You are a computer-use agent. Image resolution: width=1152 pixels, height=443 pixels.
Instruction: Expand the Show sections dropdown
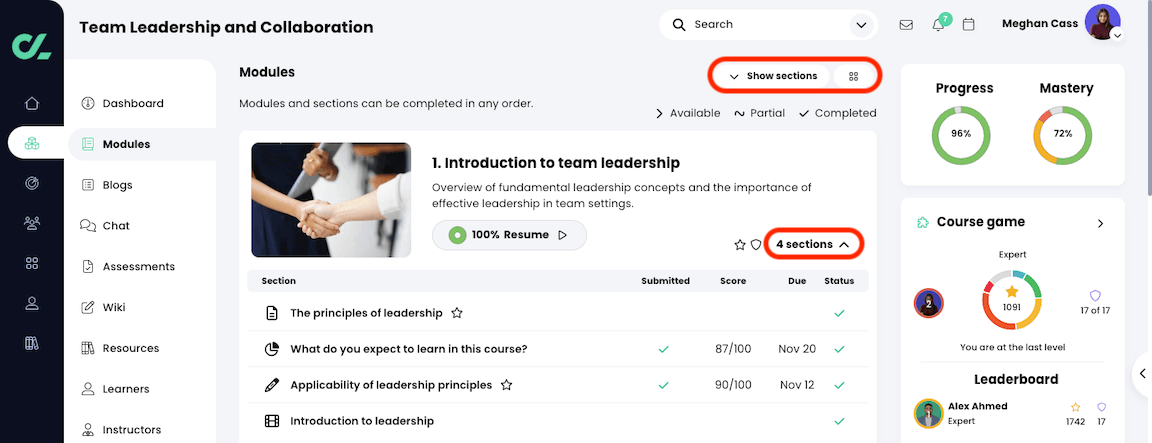(x=773, y=76)
